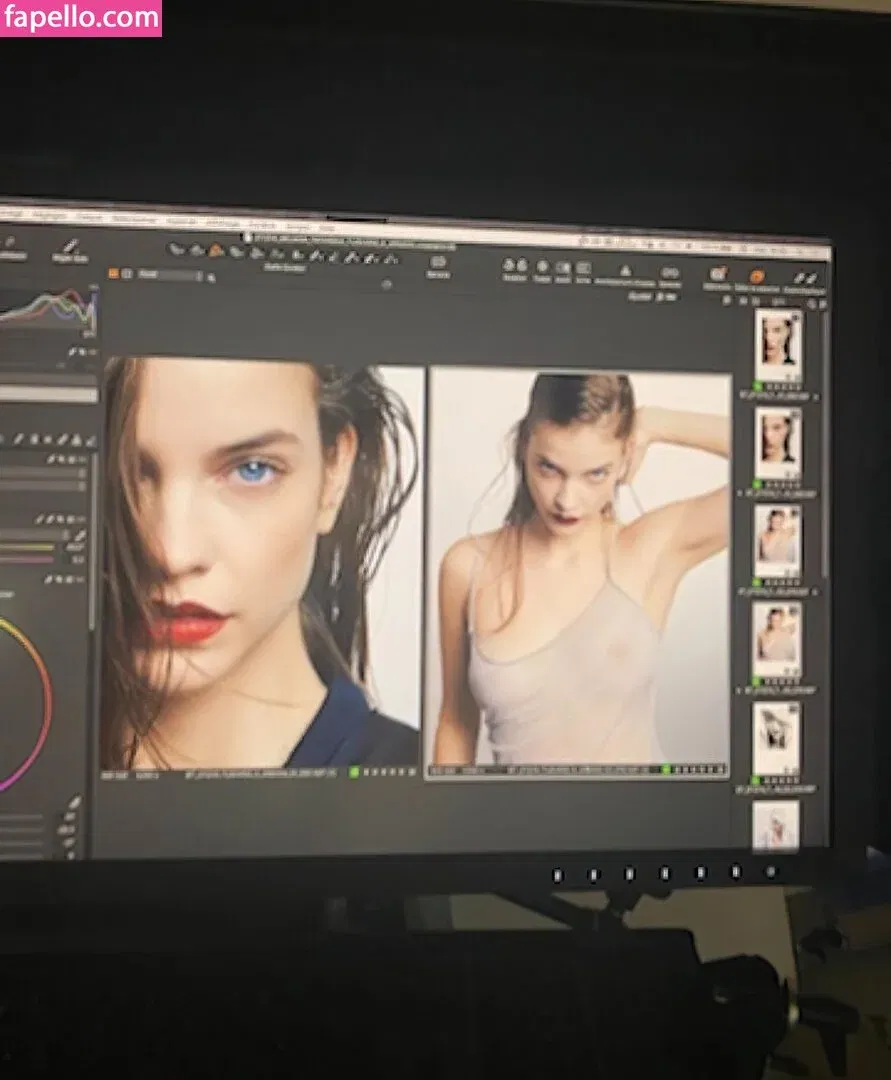Click the RGB histogram graph
The height and width of the screenshot is (1080, 891).
pyautogui.click(x=48, y=312)
